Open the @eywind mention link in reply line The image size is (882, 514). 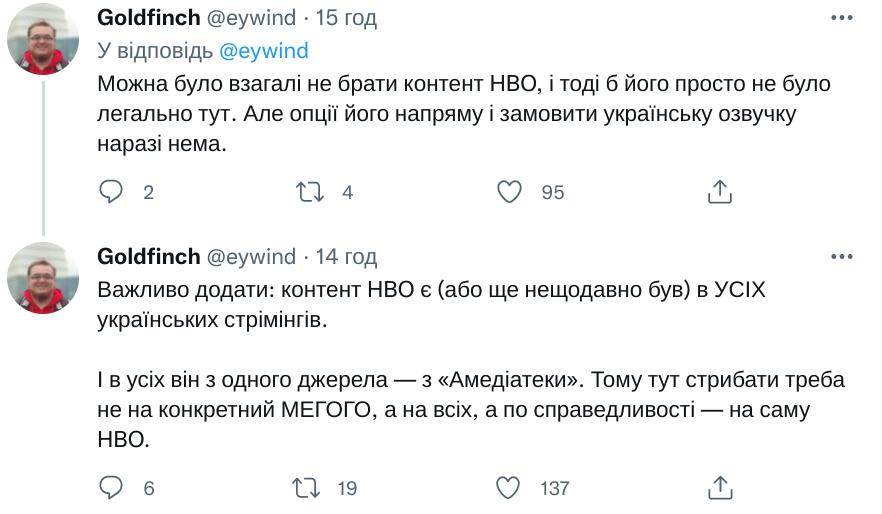(x=263, y=50)
